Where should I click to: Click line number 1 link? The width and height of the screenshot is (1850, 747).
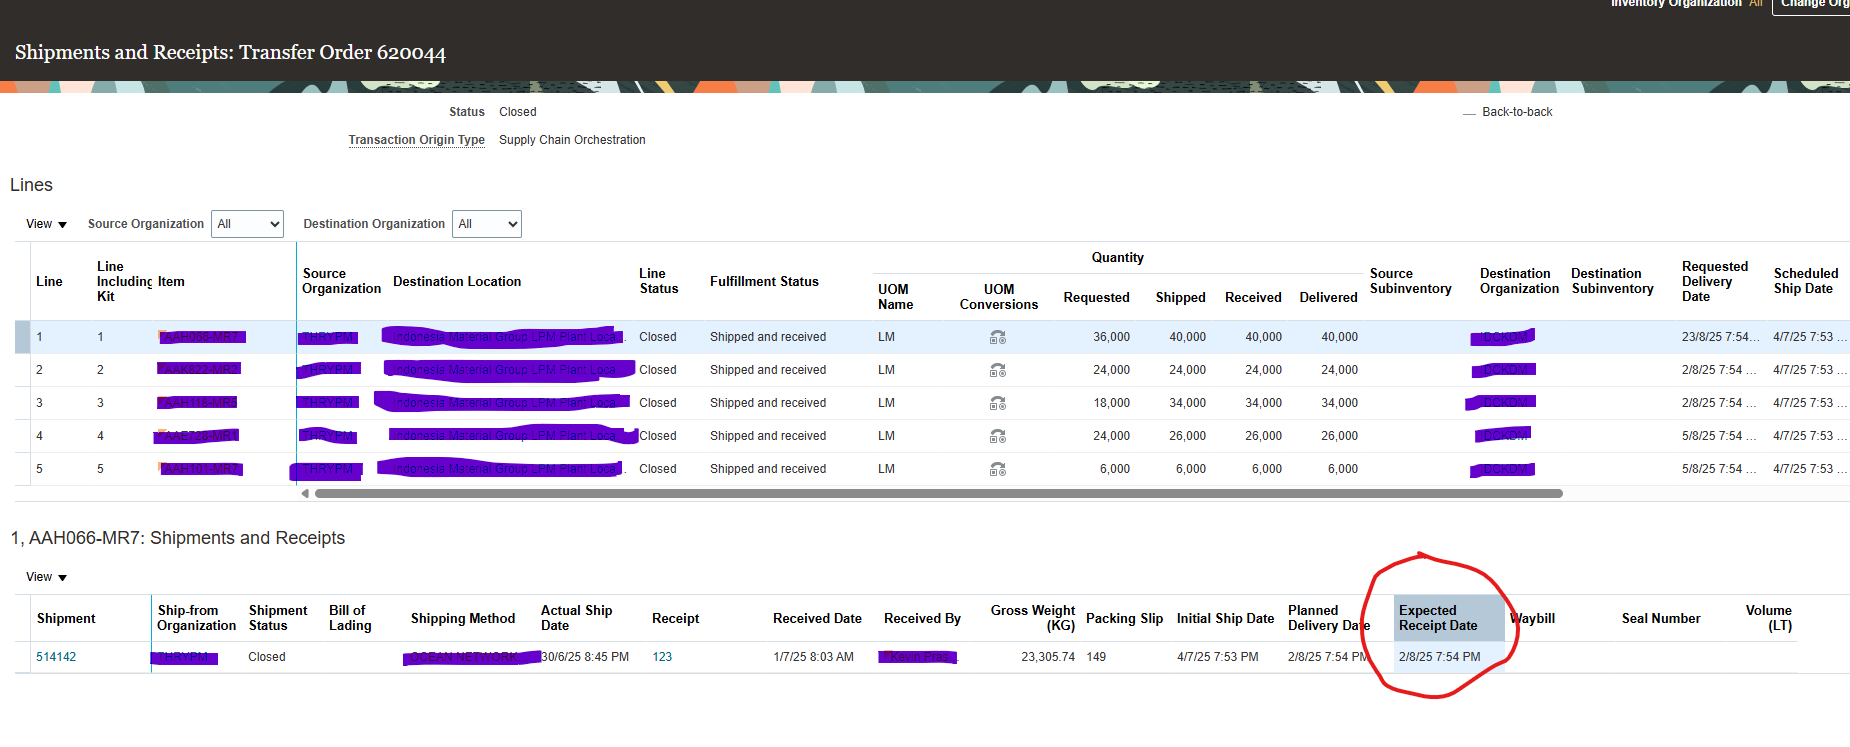click(x=40, y=337)
